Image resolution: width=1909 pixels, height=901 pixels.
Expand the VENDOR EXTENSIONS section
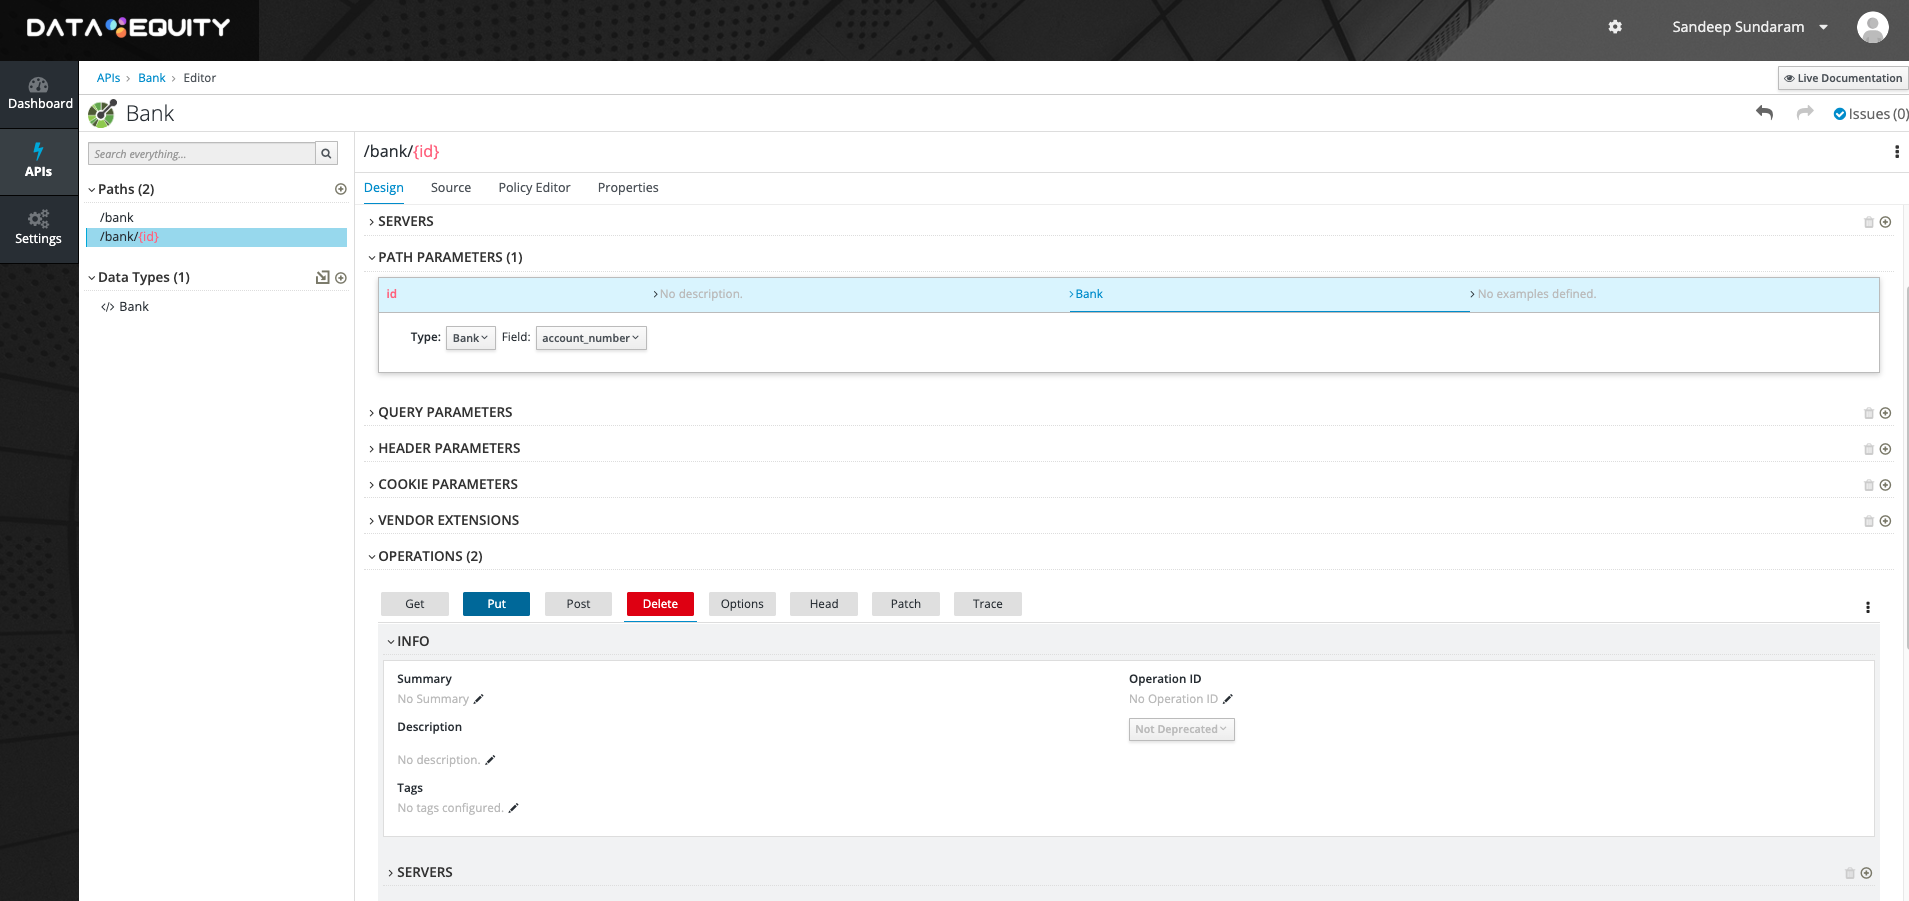tap(443, 520)
